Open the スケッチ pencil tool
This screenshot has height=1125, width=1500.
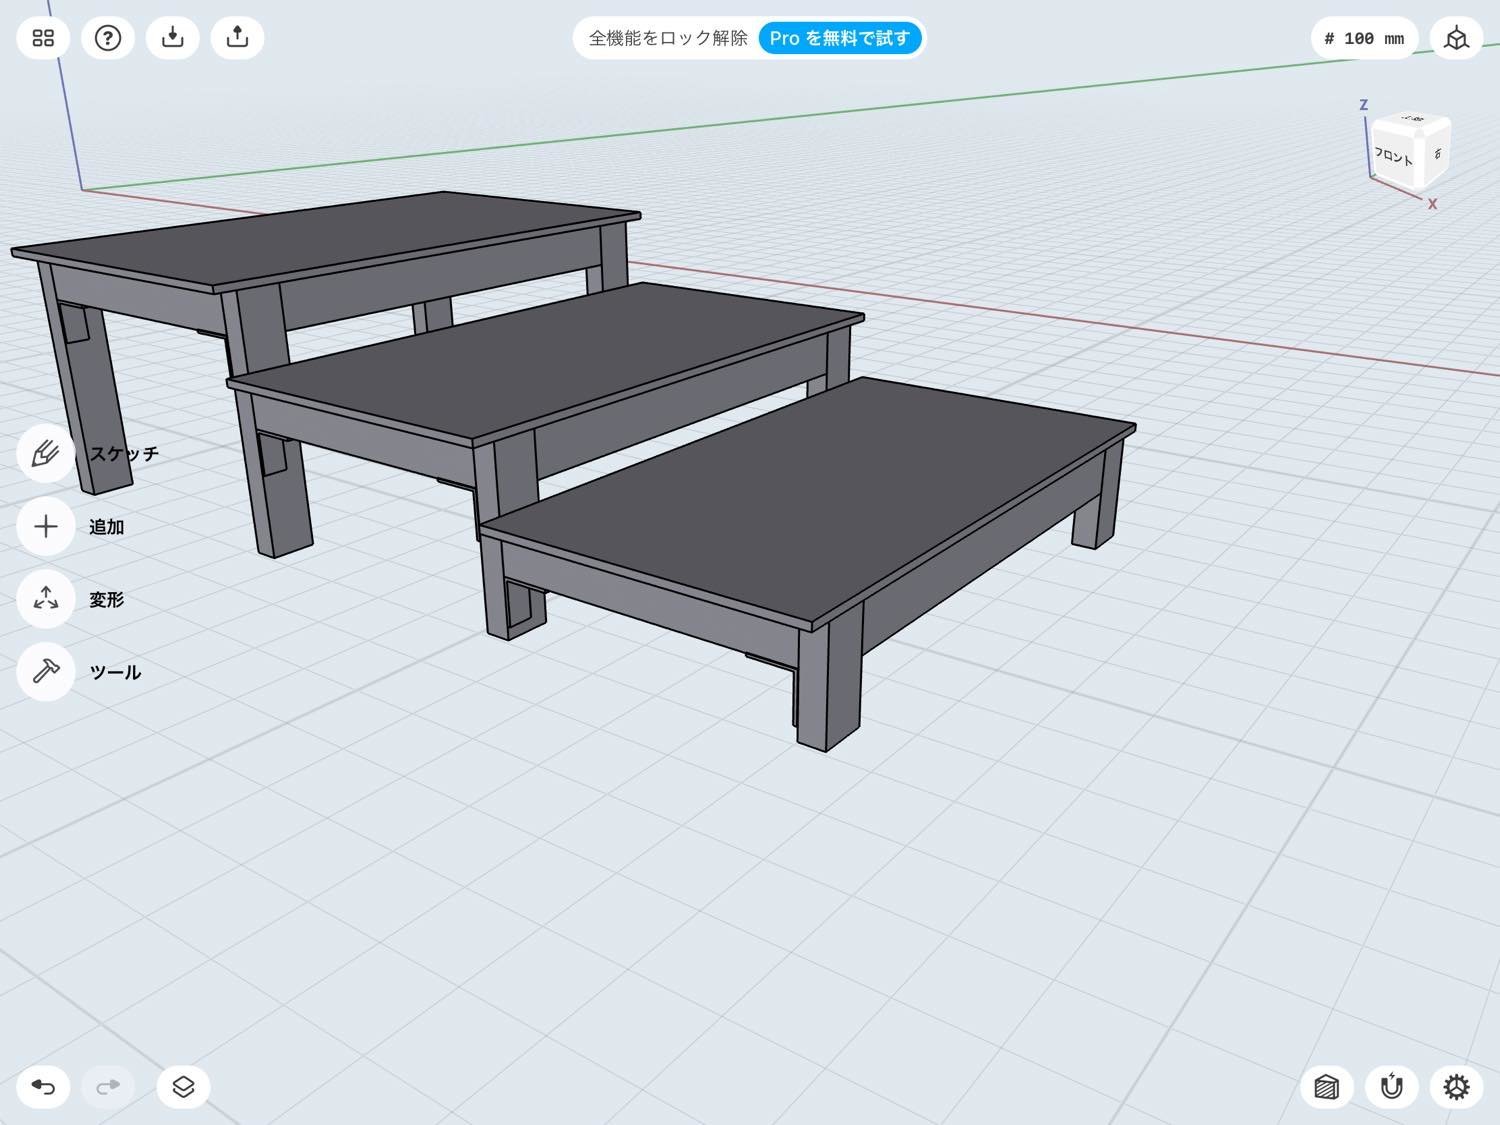(46, 453)
